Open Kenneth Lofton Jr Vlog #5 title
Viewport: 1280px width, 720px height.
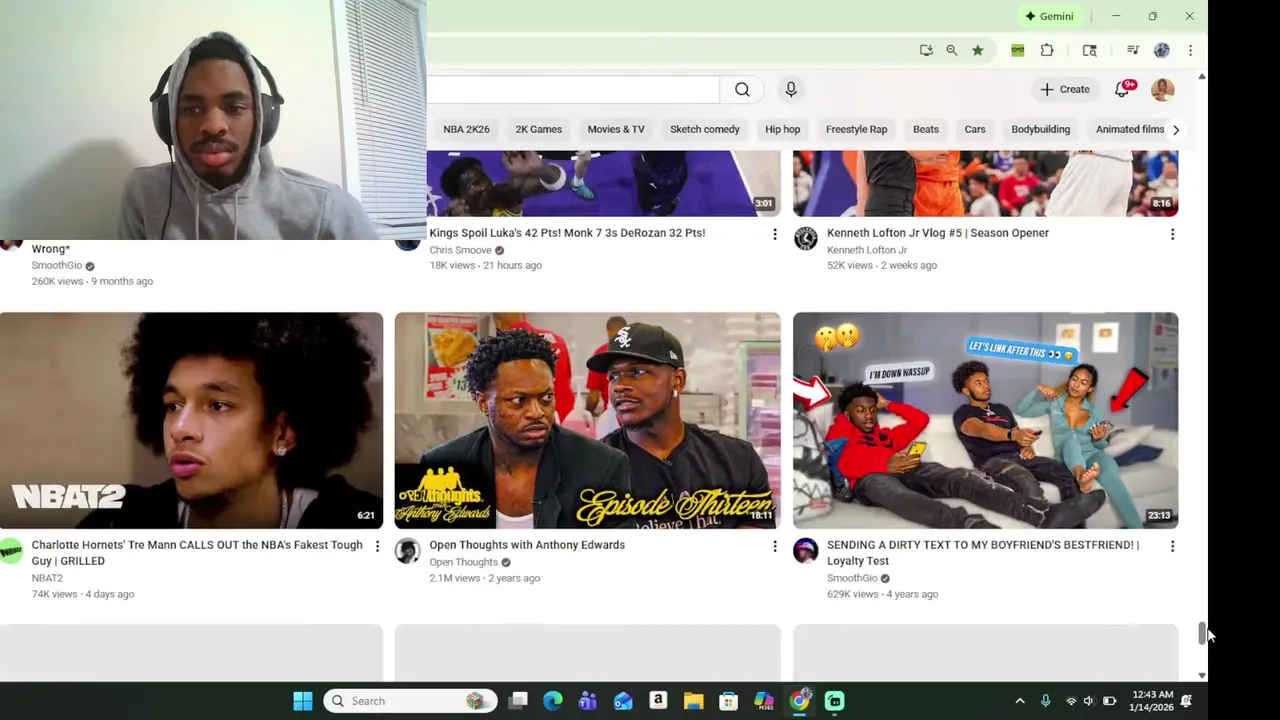click(x=938, y=233)
